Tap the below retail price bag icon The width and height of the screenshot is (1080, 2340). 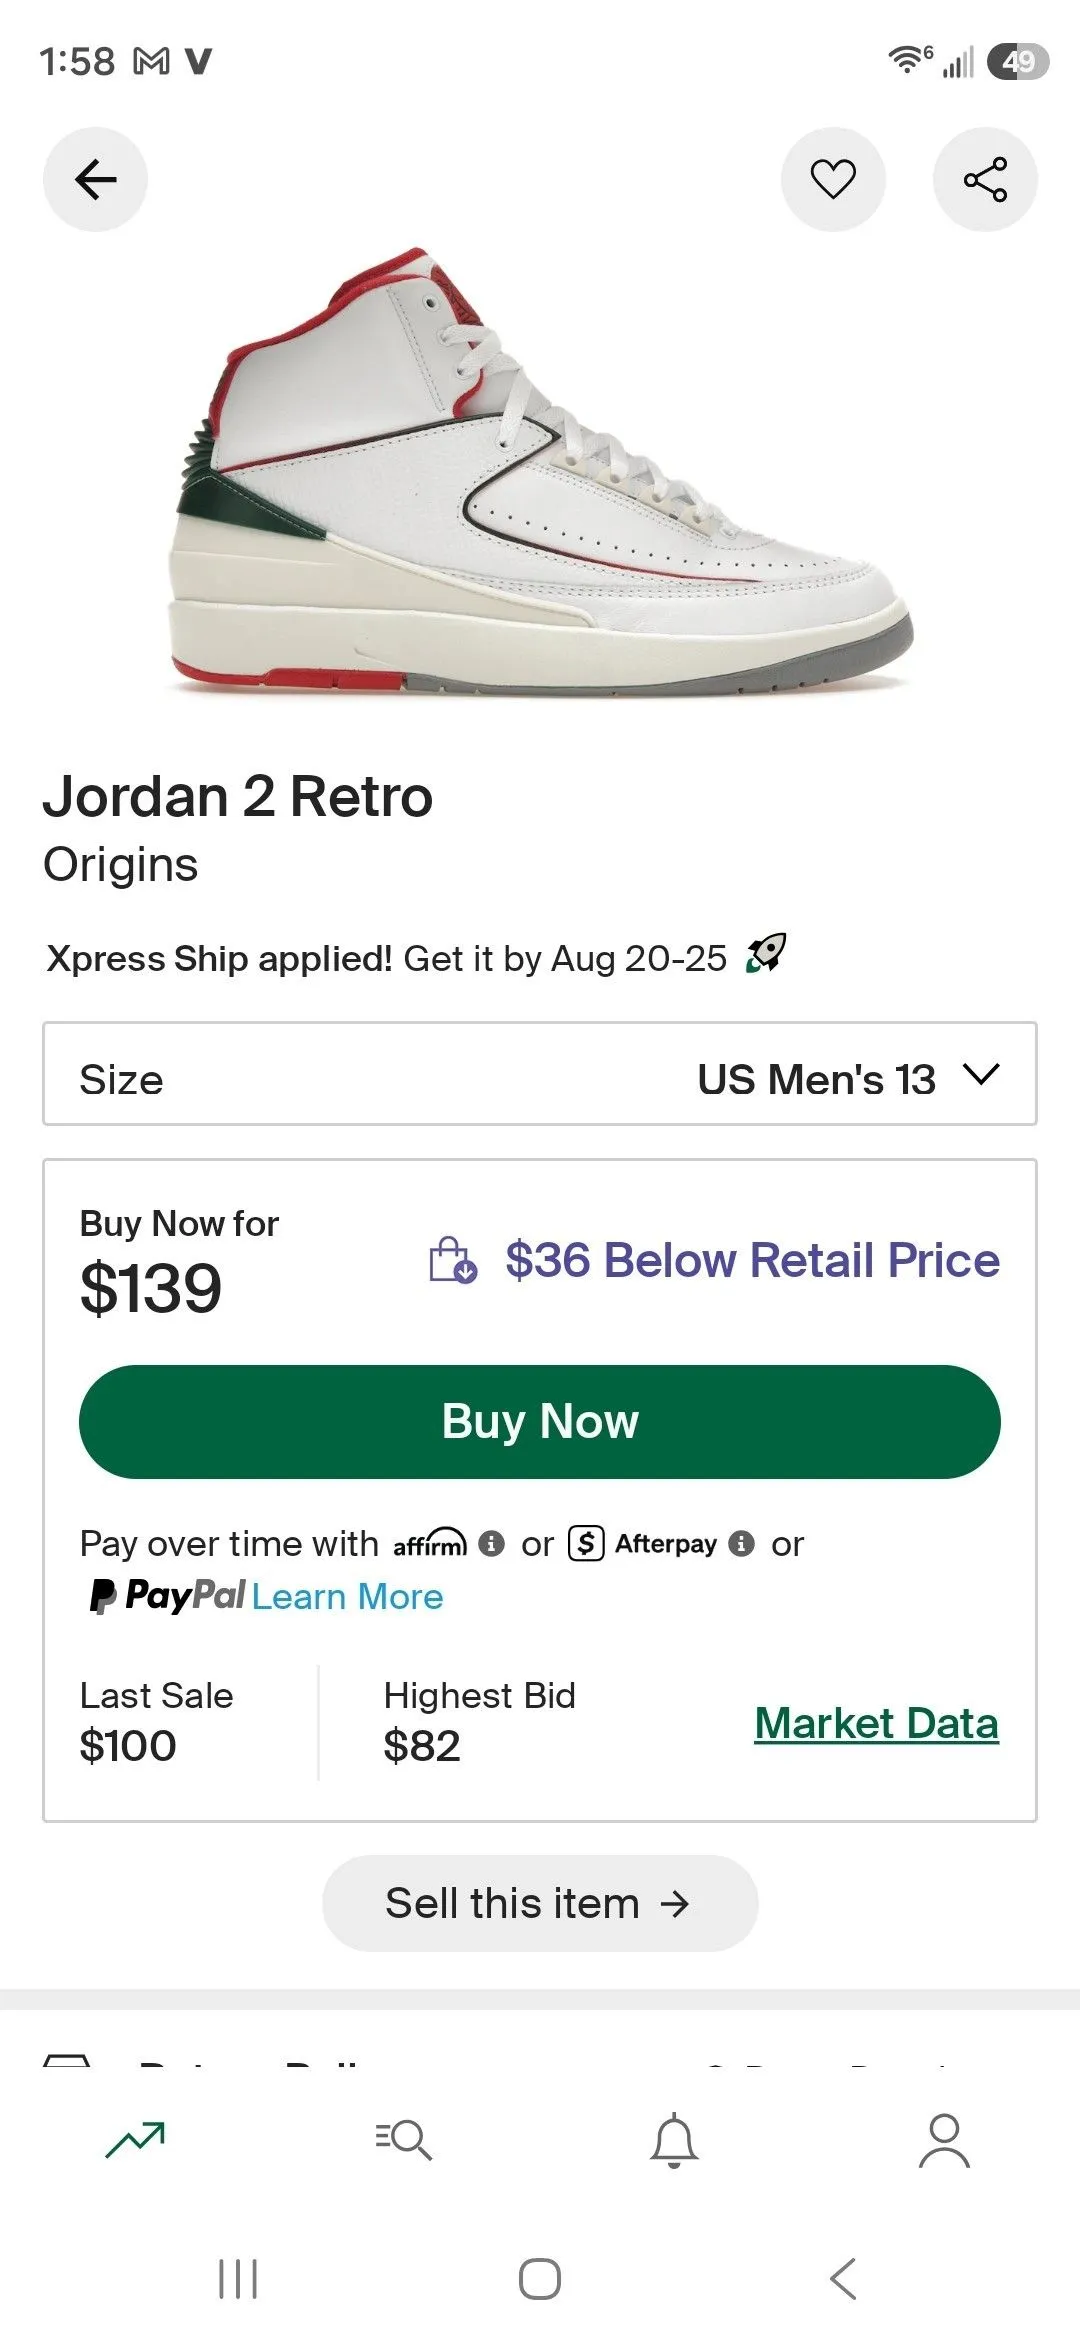coord(453,1260)
